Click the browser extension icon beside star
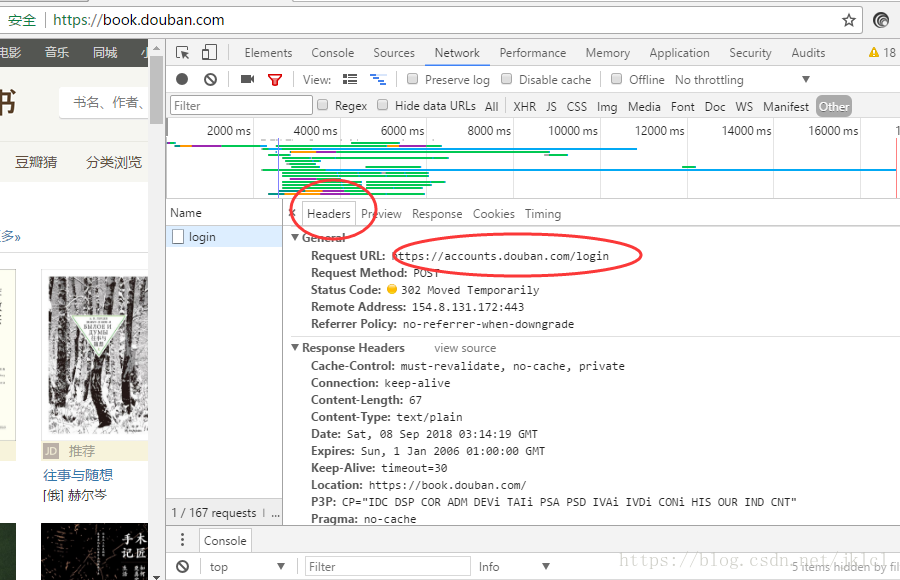 tap(880, 20)
